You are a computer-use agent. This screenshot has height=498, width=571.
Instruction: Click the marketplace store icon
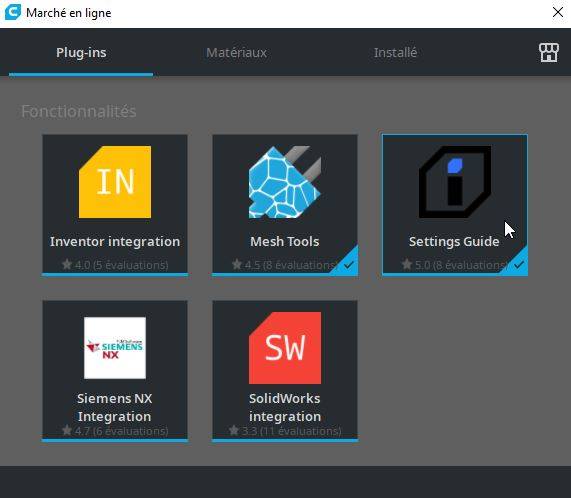click(548, 53)
